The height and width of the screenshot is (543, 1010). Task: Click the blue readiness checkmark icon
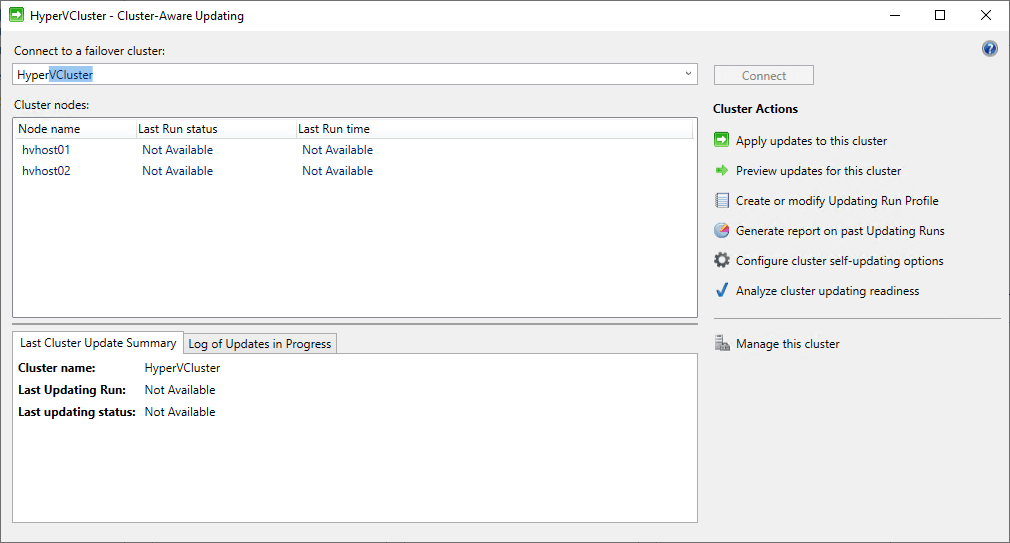(x=722, y=291)
